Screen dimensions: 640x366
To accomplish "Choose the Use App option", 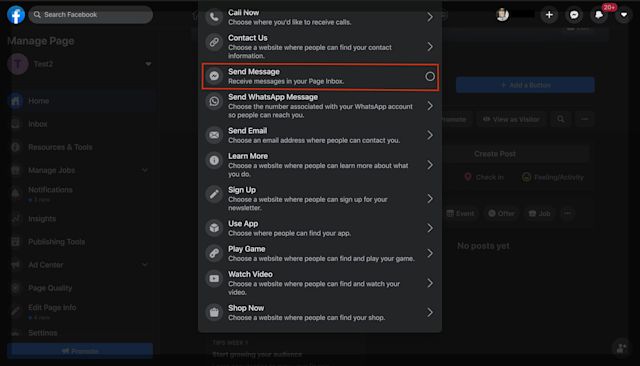I will pos(320,228).
